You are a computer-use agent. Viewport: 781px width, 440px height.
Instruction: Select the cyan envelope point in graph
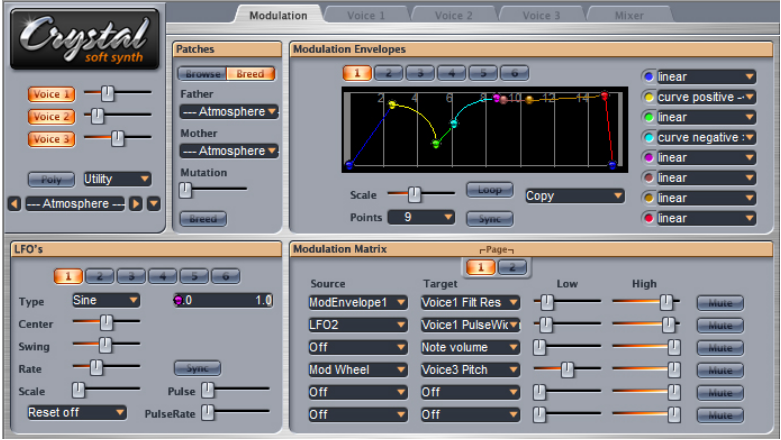coord(454,124)
